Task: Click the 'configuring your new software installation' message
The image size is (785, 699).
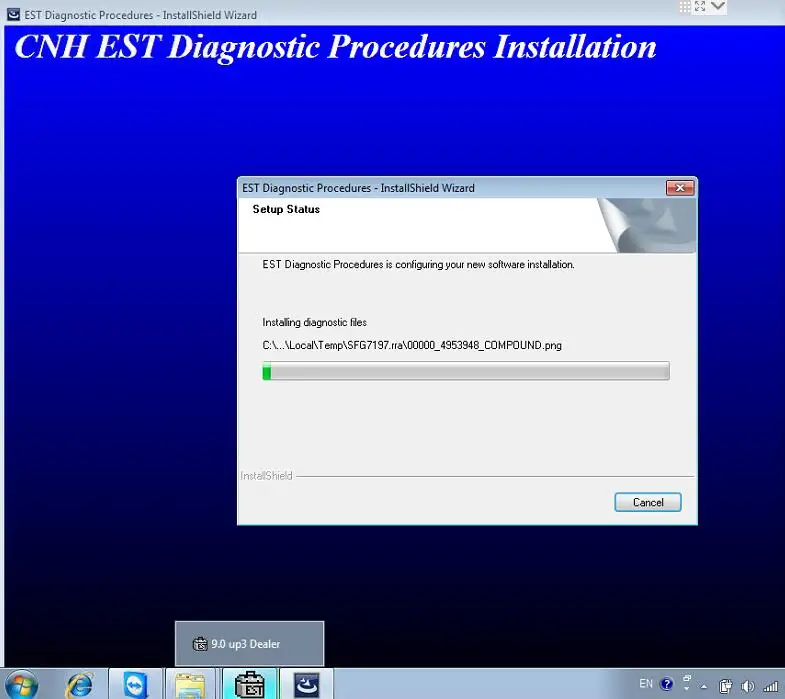Action: 418,264
